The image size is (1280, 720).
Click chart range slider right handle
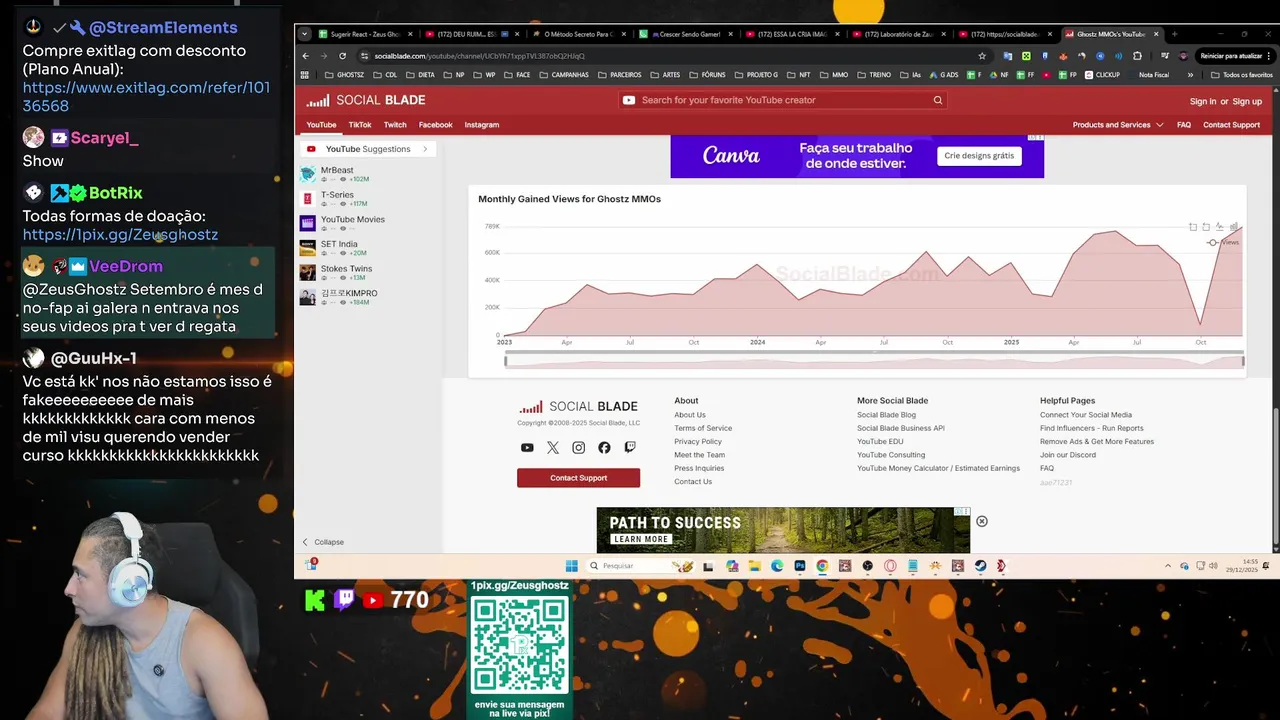[x=1244, y=361]
